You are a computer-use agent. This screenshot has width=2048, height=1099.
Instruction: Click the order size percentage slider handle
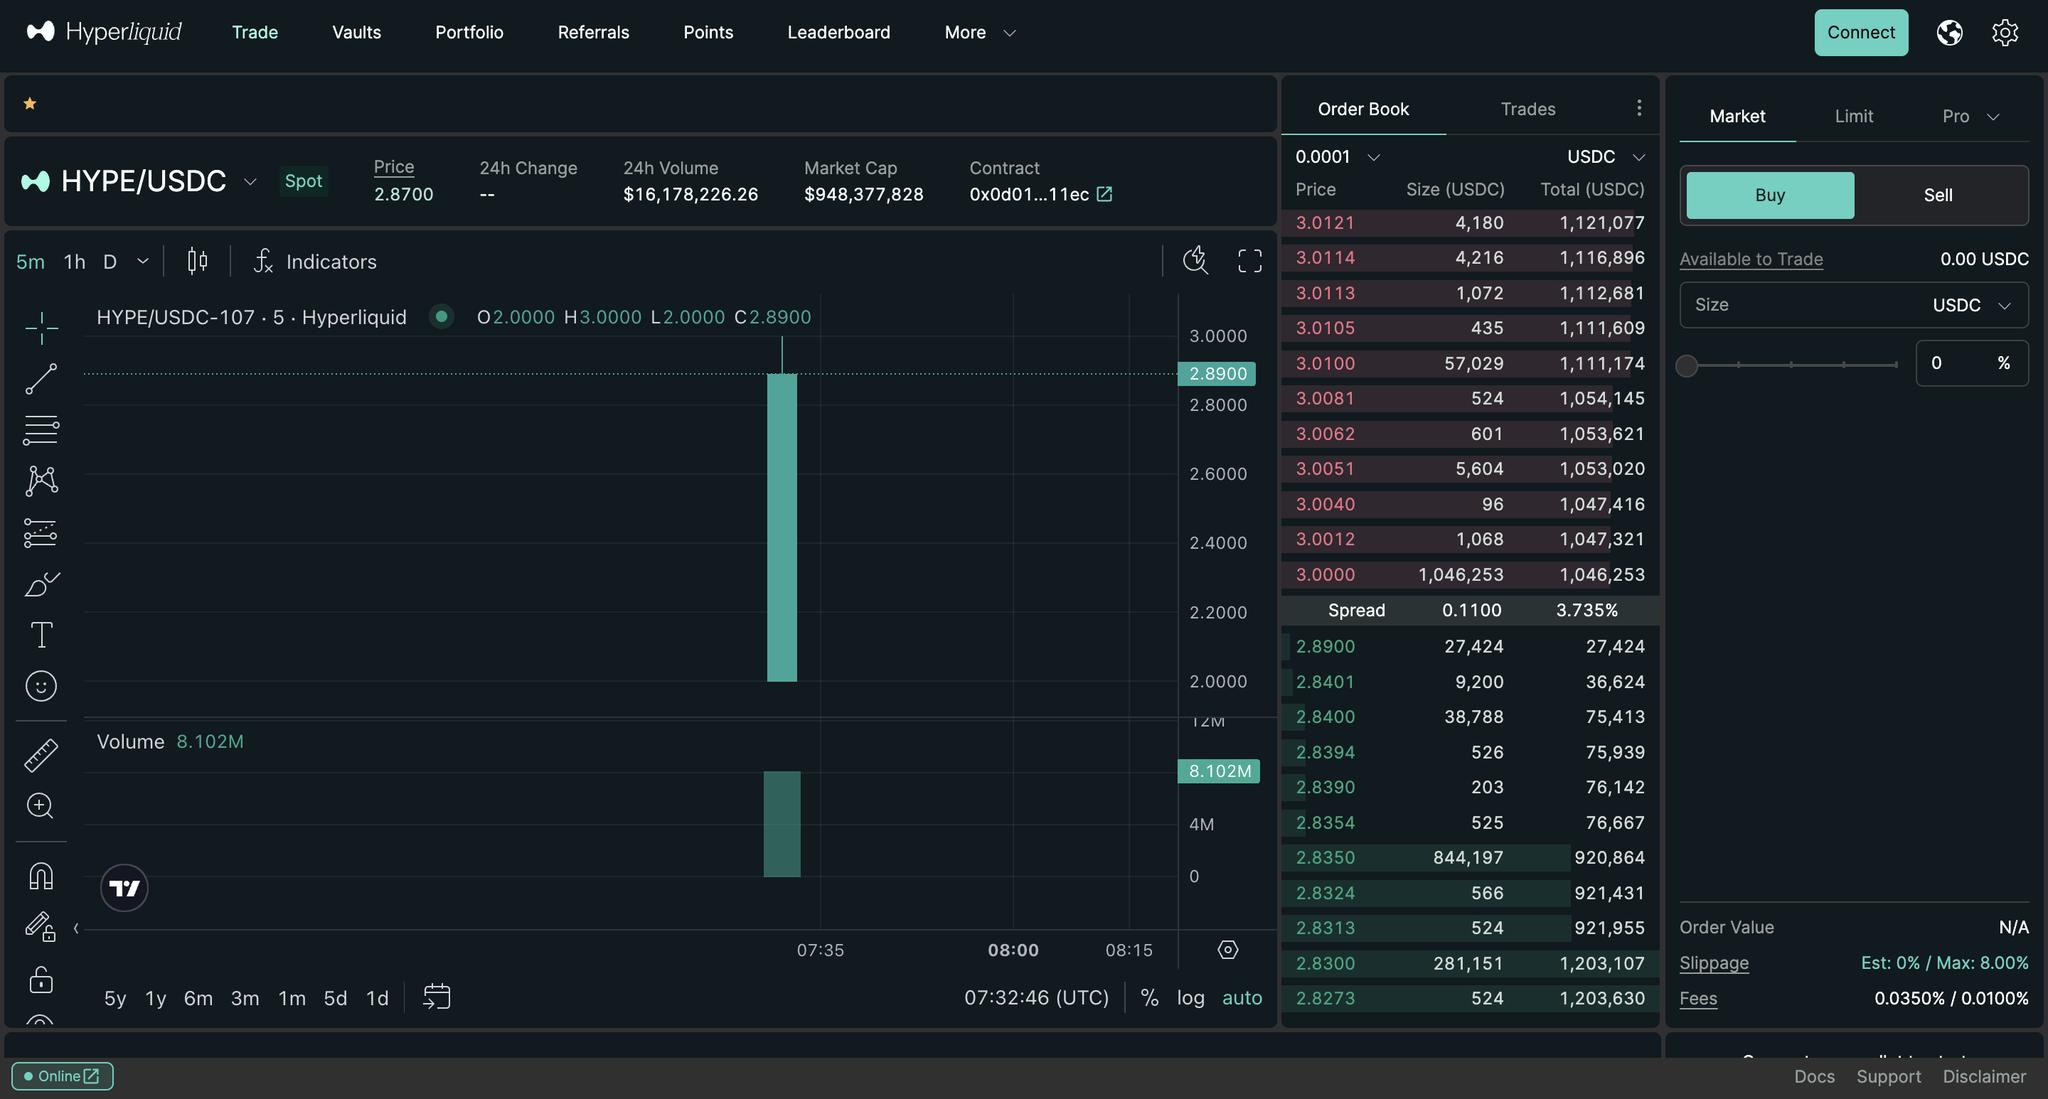click(1687, 365)
